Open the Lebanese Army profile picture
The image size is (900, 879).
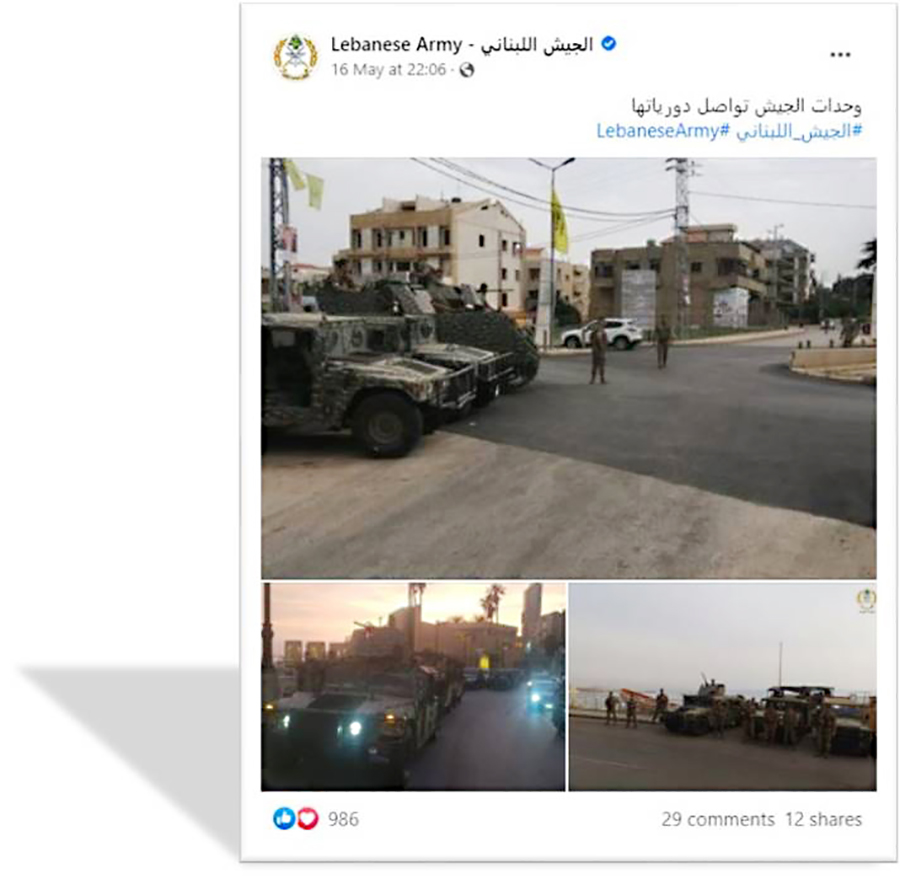pyautogui.click(x=295, y=56)
